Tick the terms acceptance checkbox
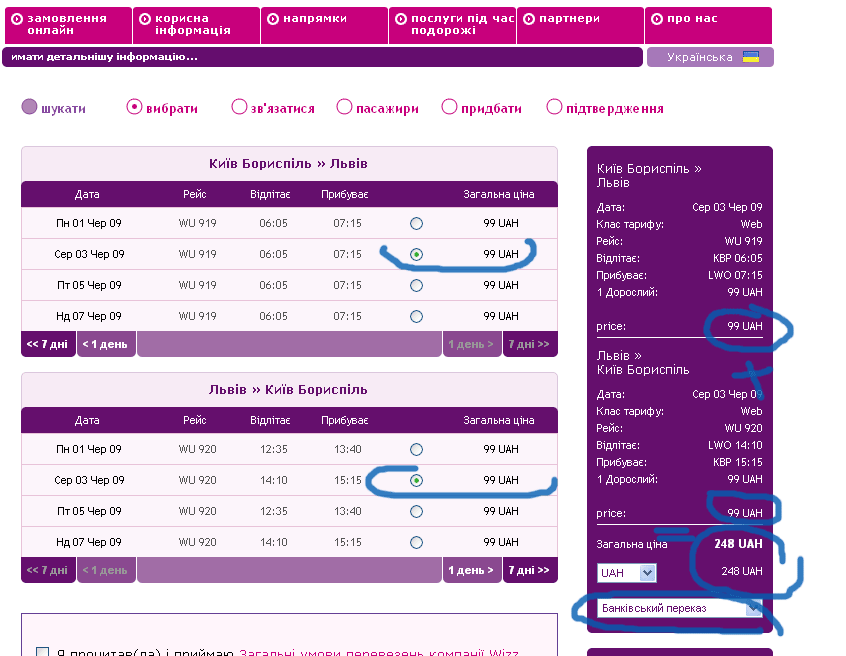Viewport: 846px width, 656px height. pos(42,653)
